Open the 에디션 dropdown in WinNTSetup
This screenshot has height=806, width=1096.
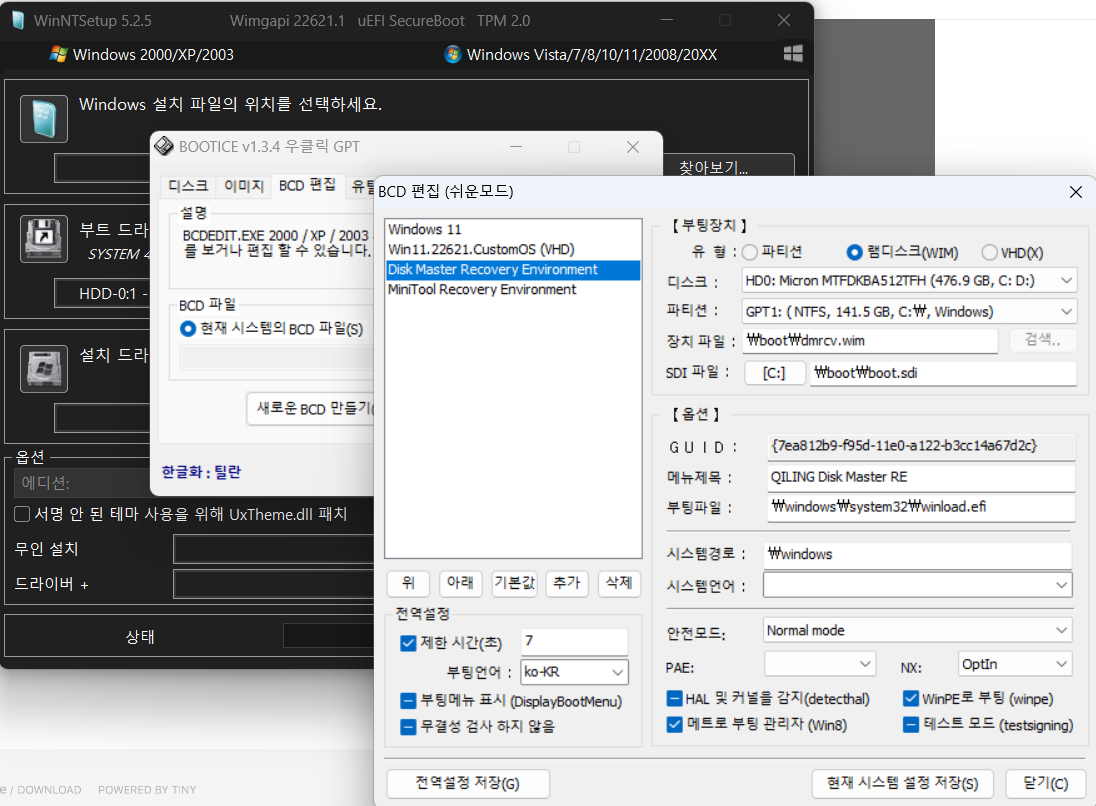(82, 482)
